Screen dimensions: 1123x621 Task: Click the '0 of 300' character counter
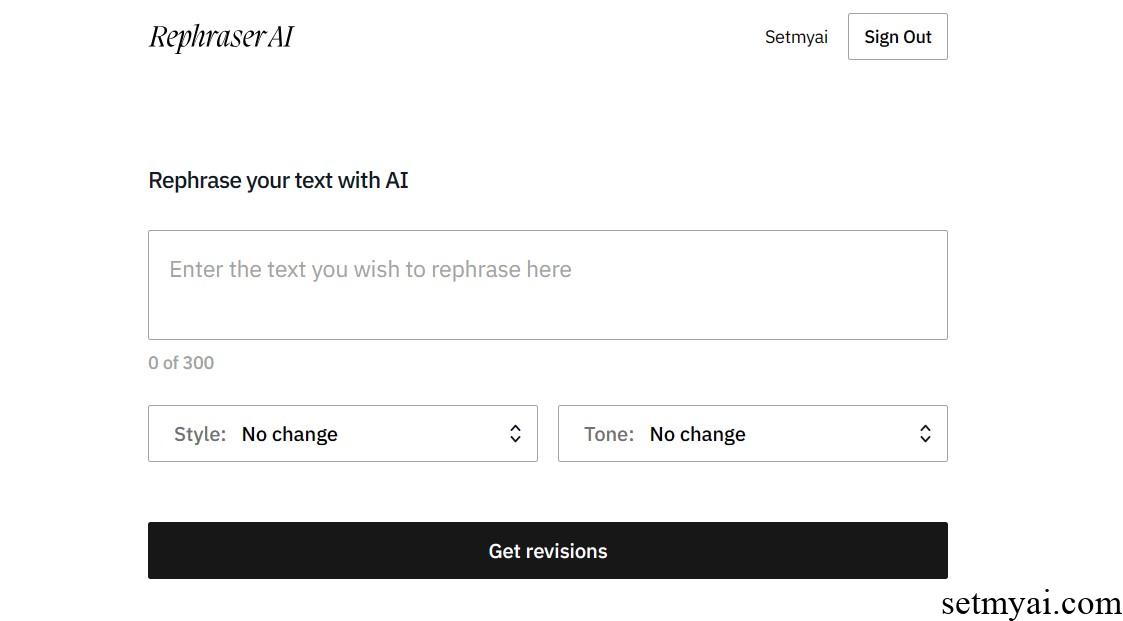(x=181, y=362)
